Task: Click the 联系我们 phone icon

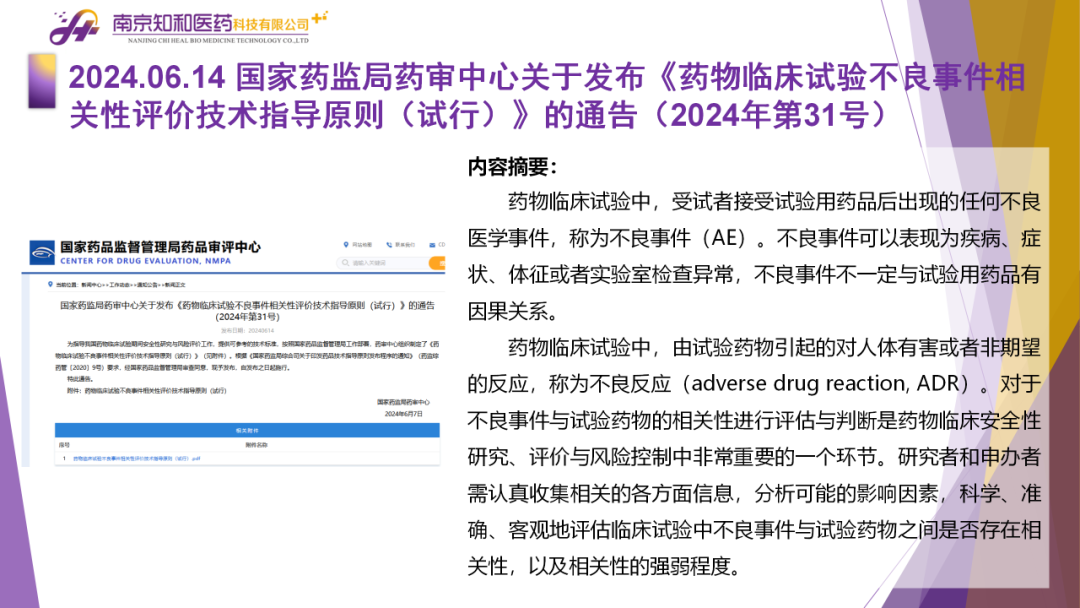Action: coord(387,244)
